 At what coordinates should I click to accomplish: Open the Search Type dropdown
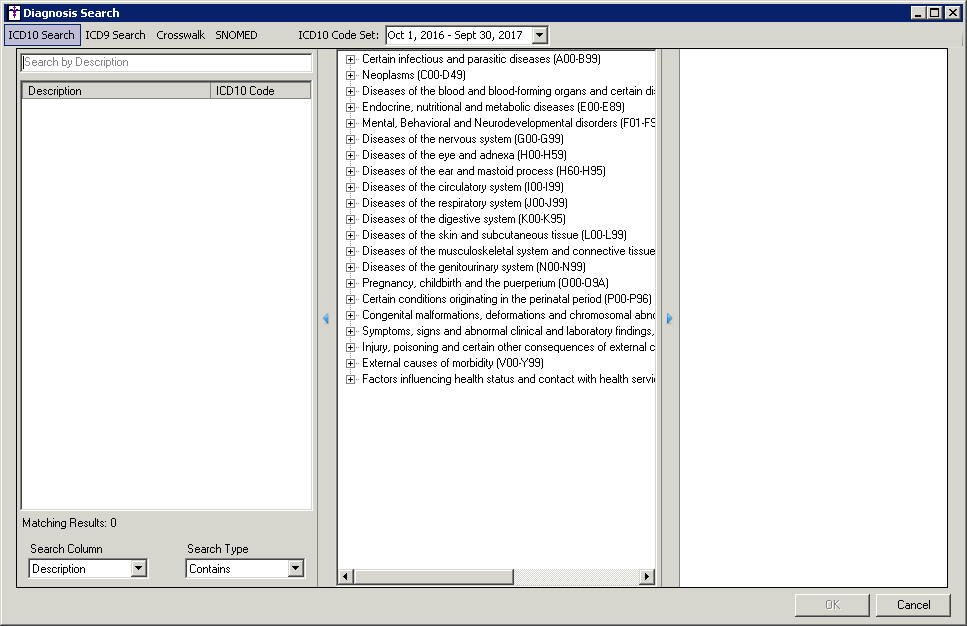click(x=295, y=569)
